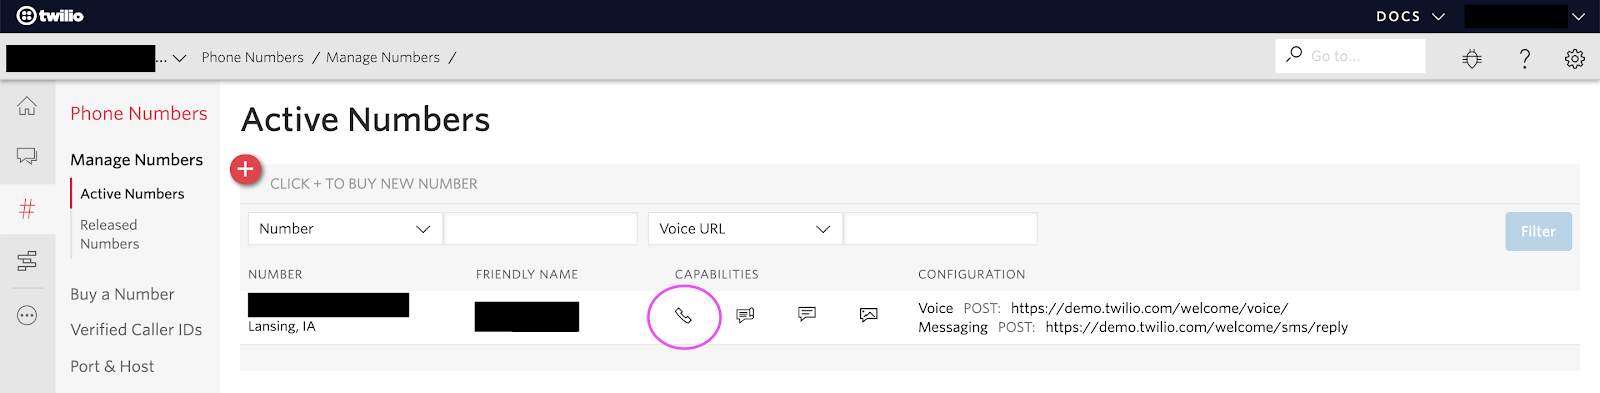Open the demo.twilio.com welcome voice URL link
This screenshot has width=1600, height=393.
(1149, 308)
